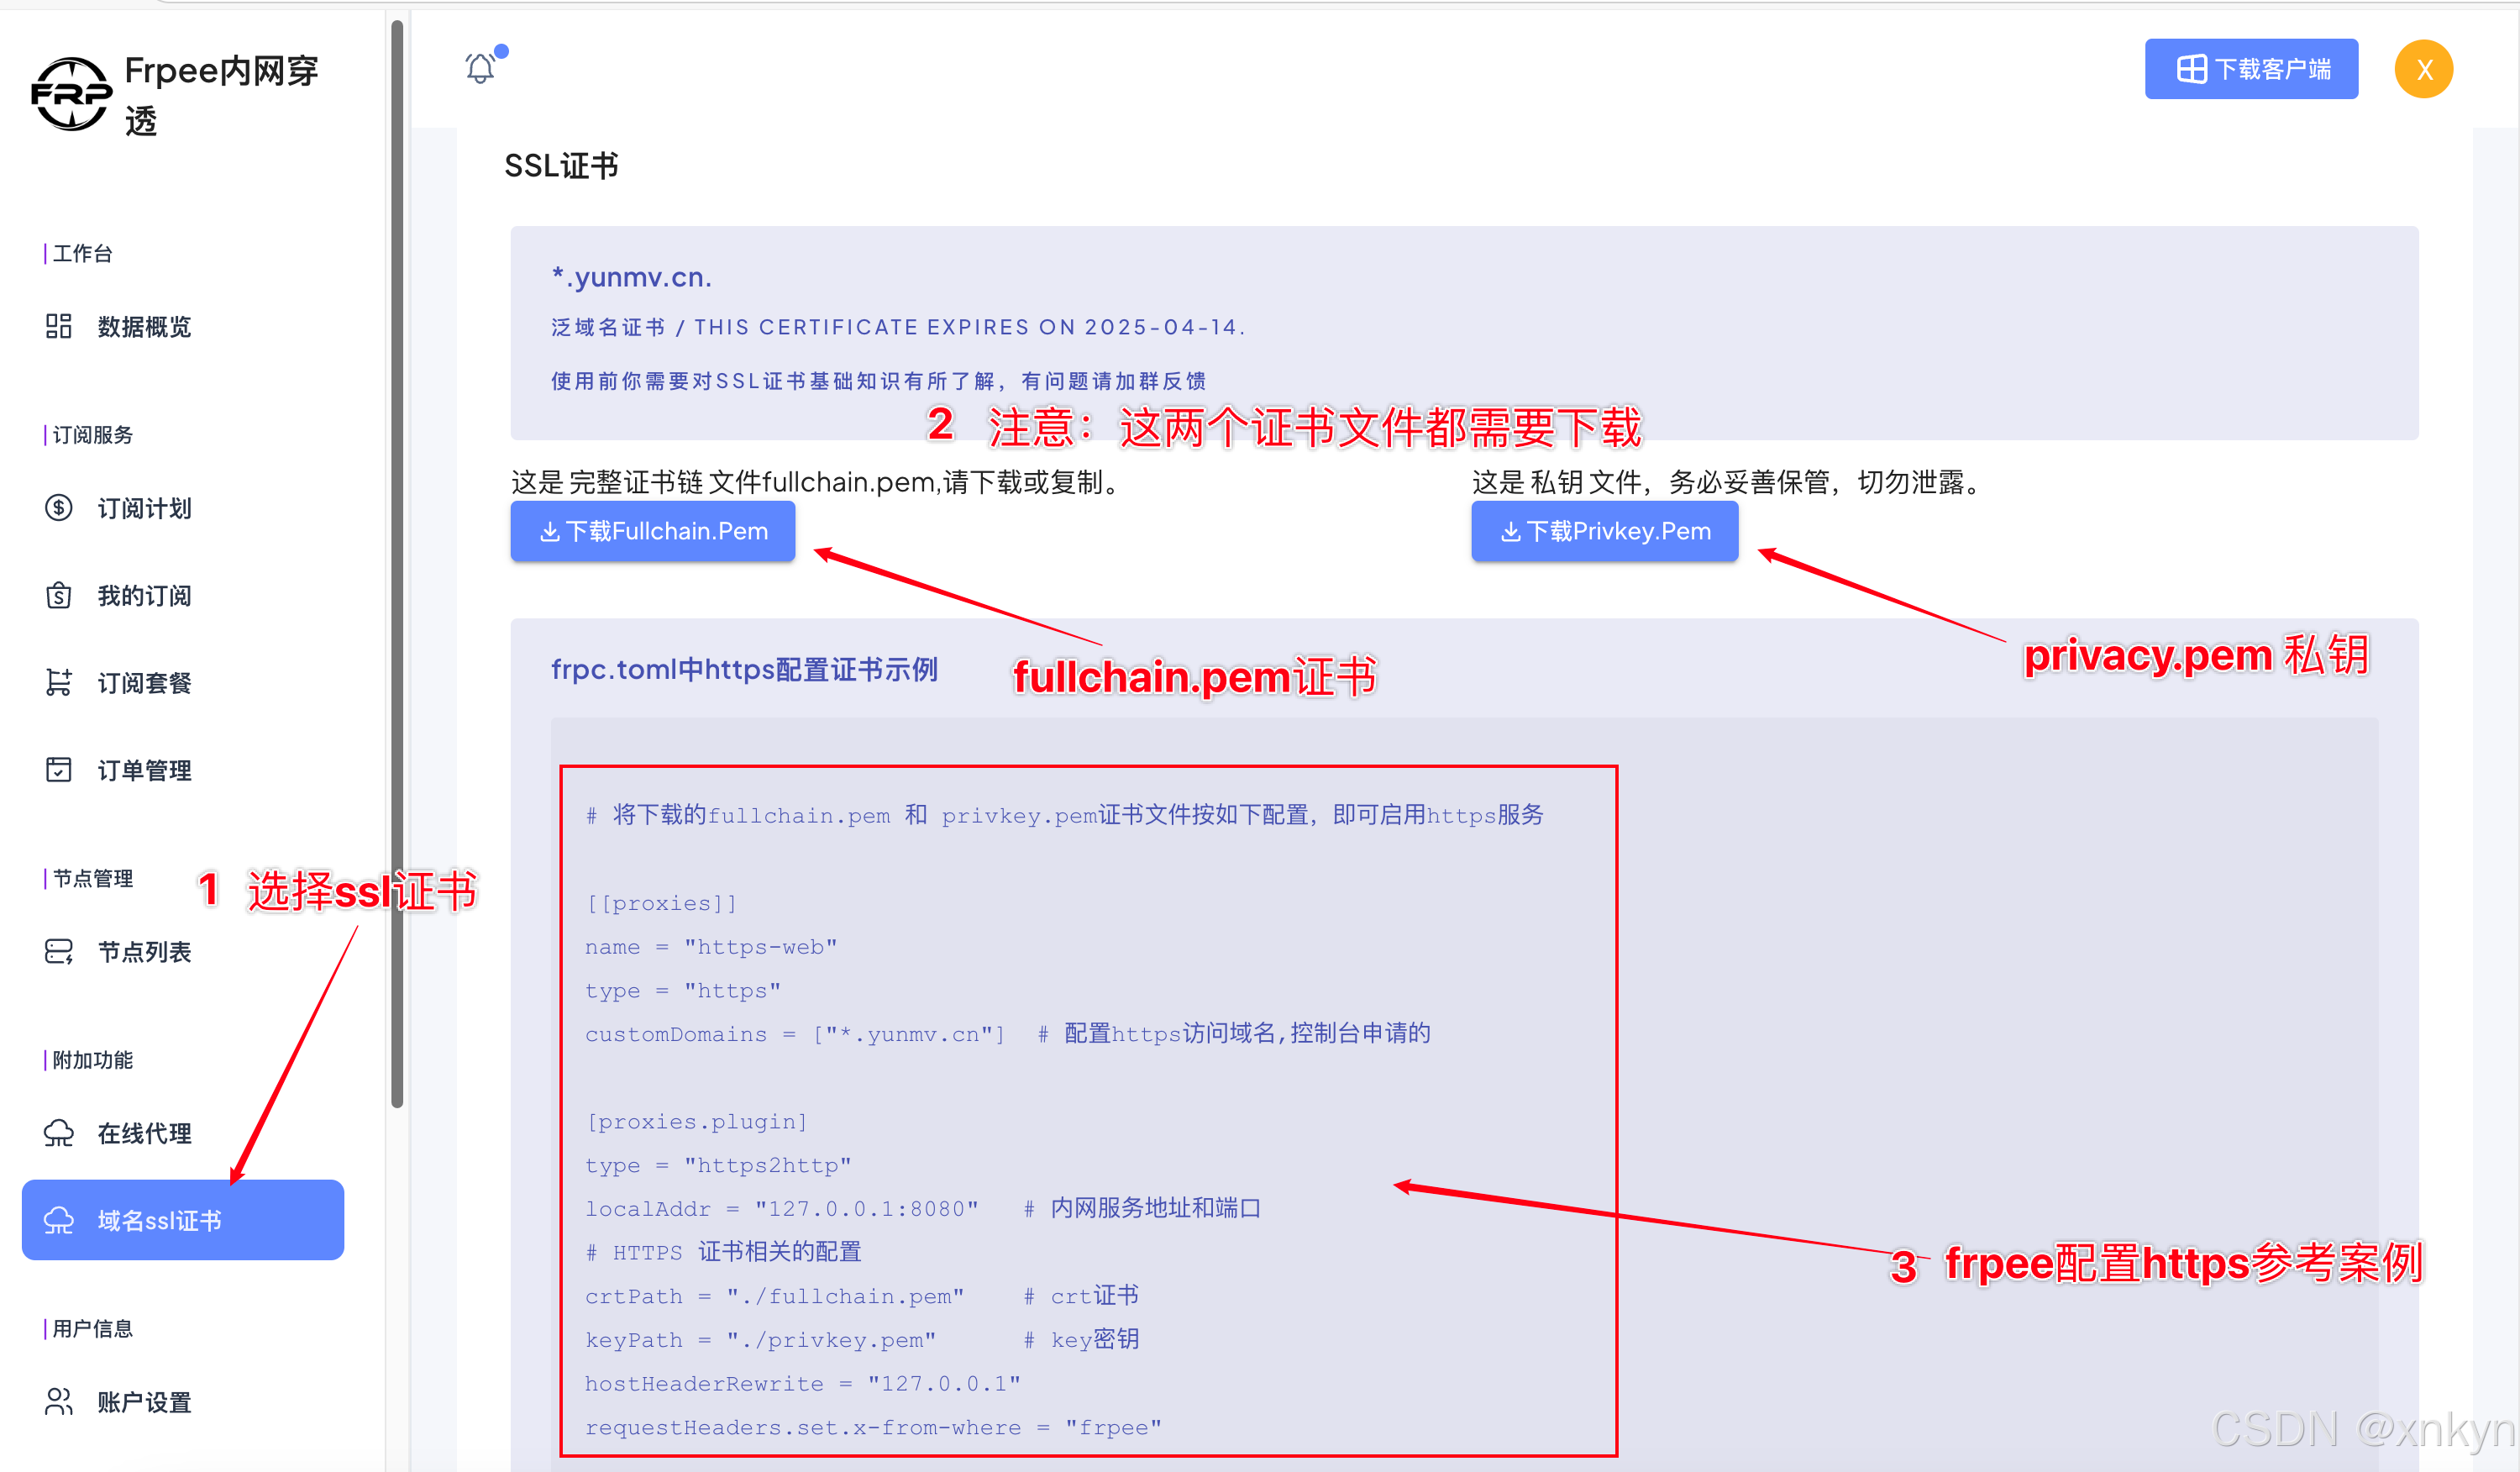2520x1472 pixels.
Task: Click the 工作台 section label
Action: pos(82,254)
